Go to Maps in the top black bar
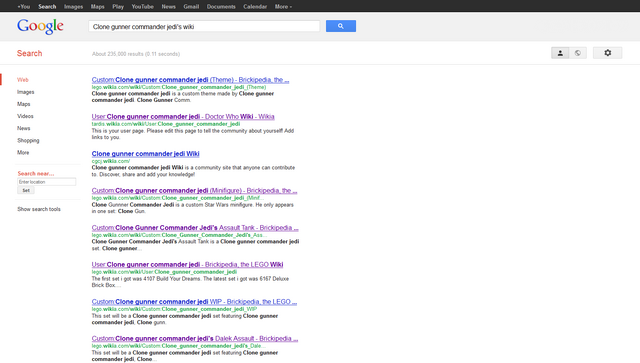 click(x=98, y=7)
